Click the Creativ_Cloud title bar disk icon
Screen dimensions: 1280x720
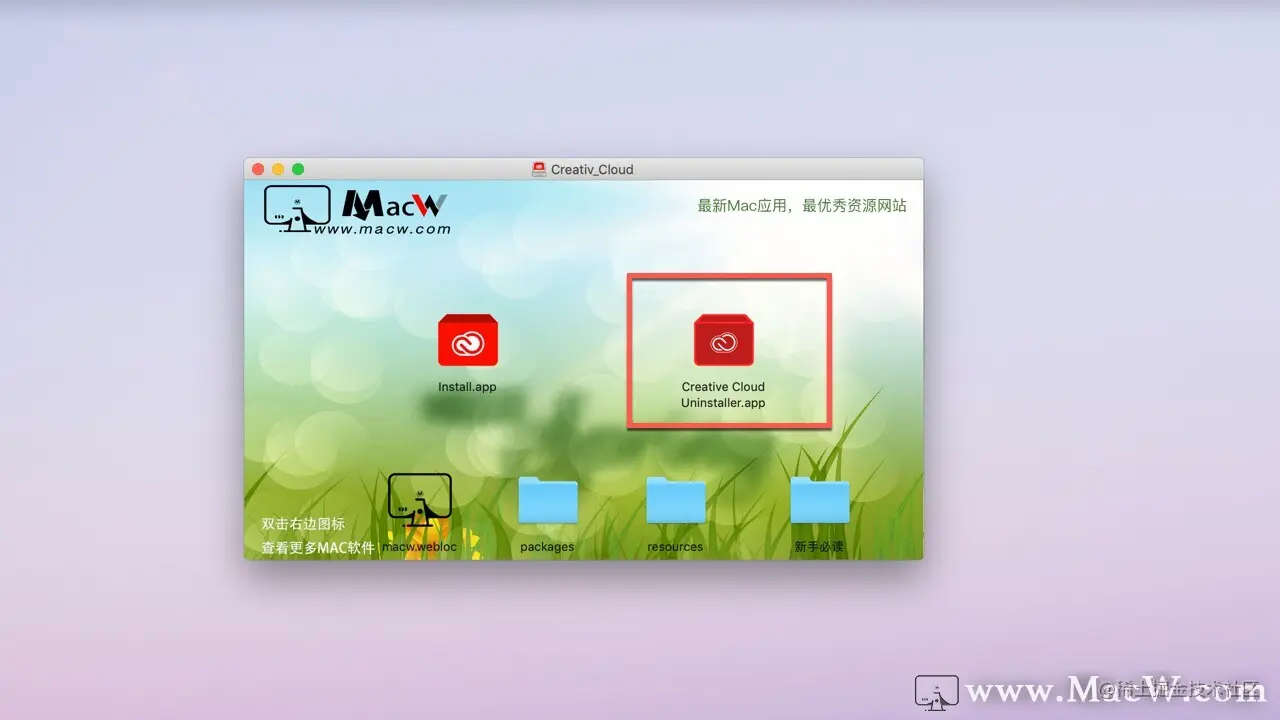tap(539, 169)
